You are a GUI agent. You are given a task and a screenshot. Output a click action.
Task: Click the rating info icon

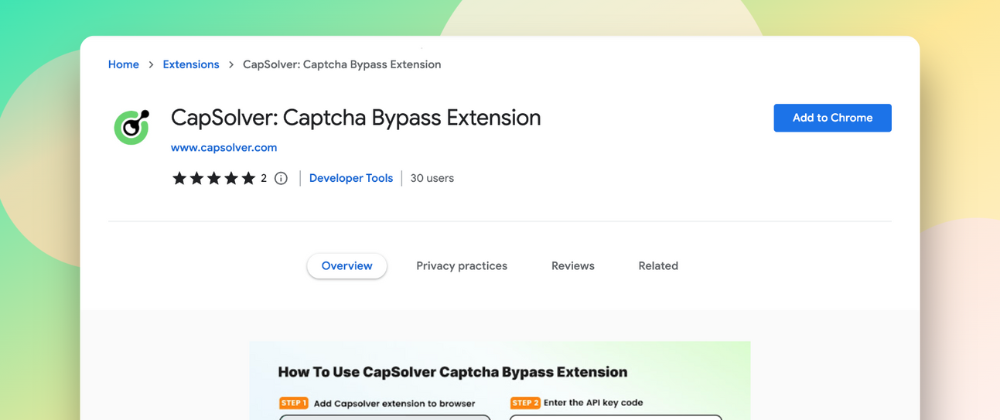(x=281, y=178)
